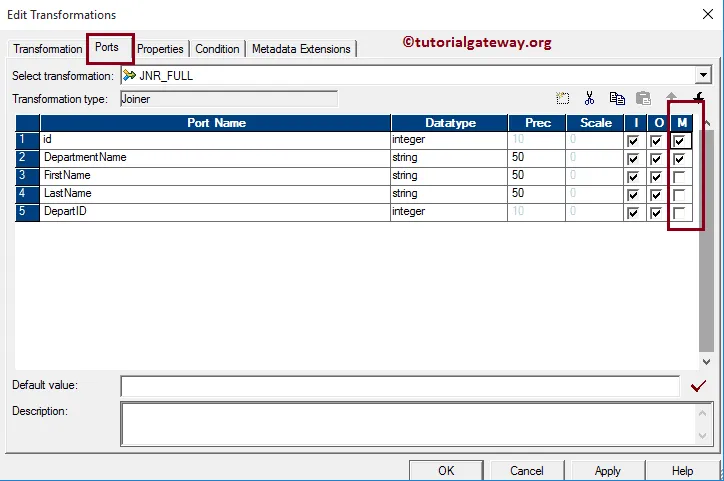Switch to the Transformation tab
724x481 pixels.
click(47, 49)
